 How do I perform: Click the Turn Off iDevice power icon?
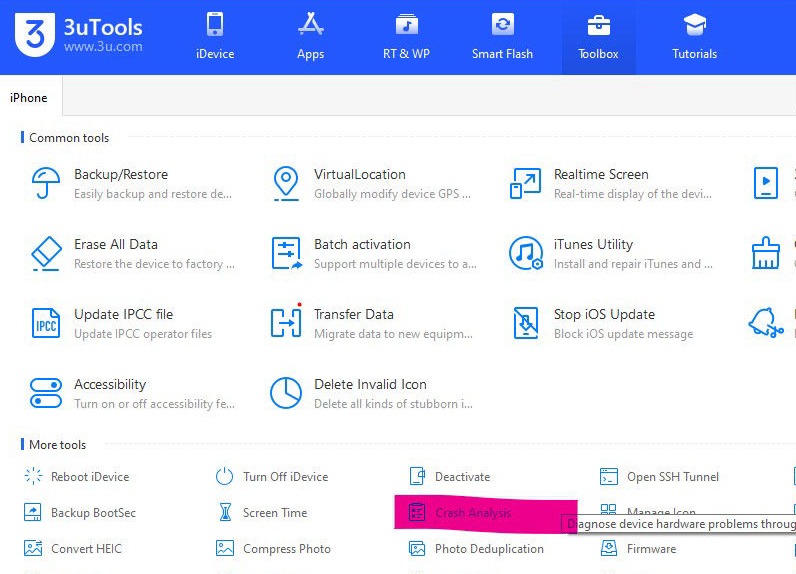[224, 476]
